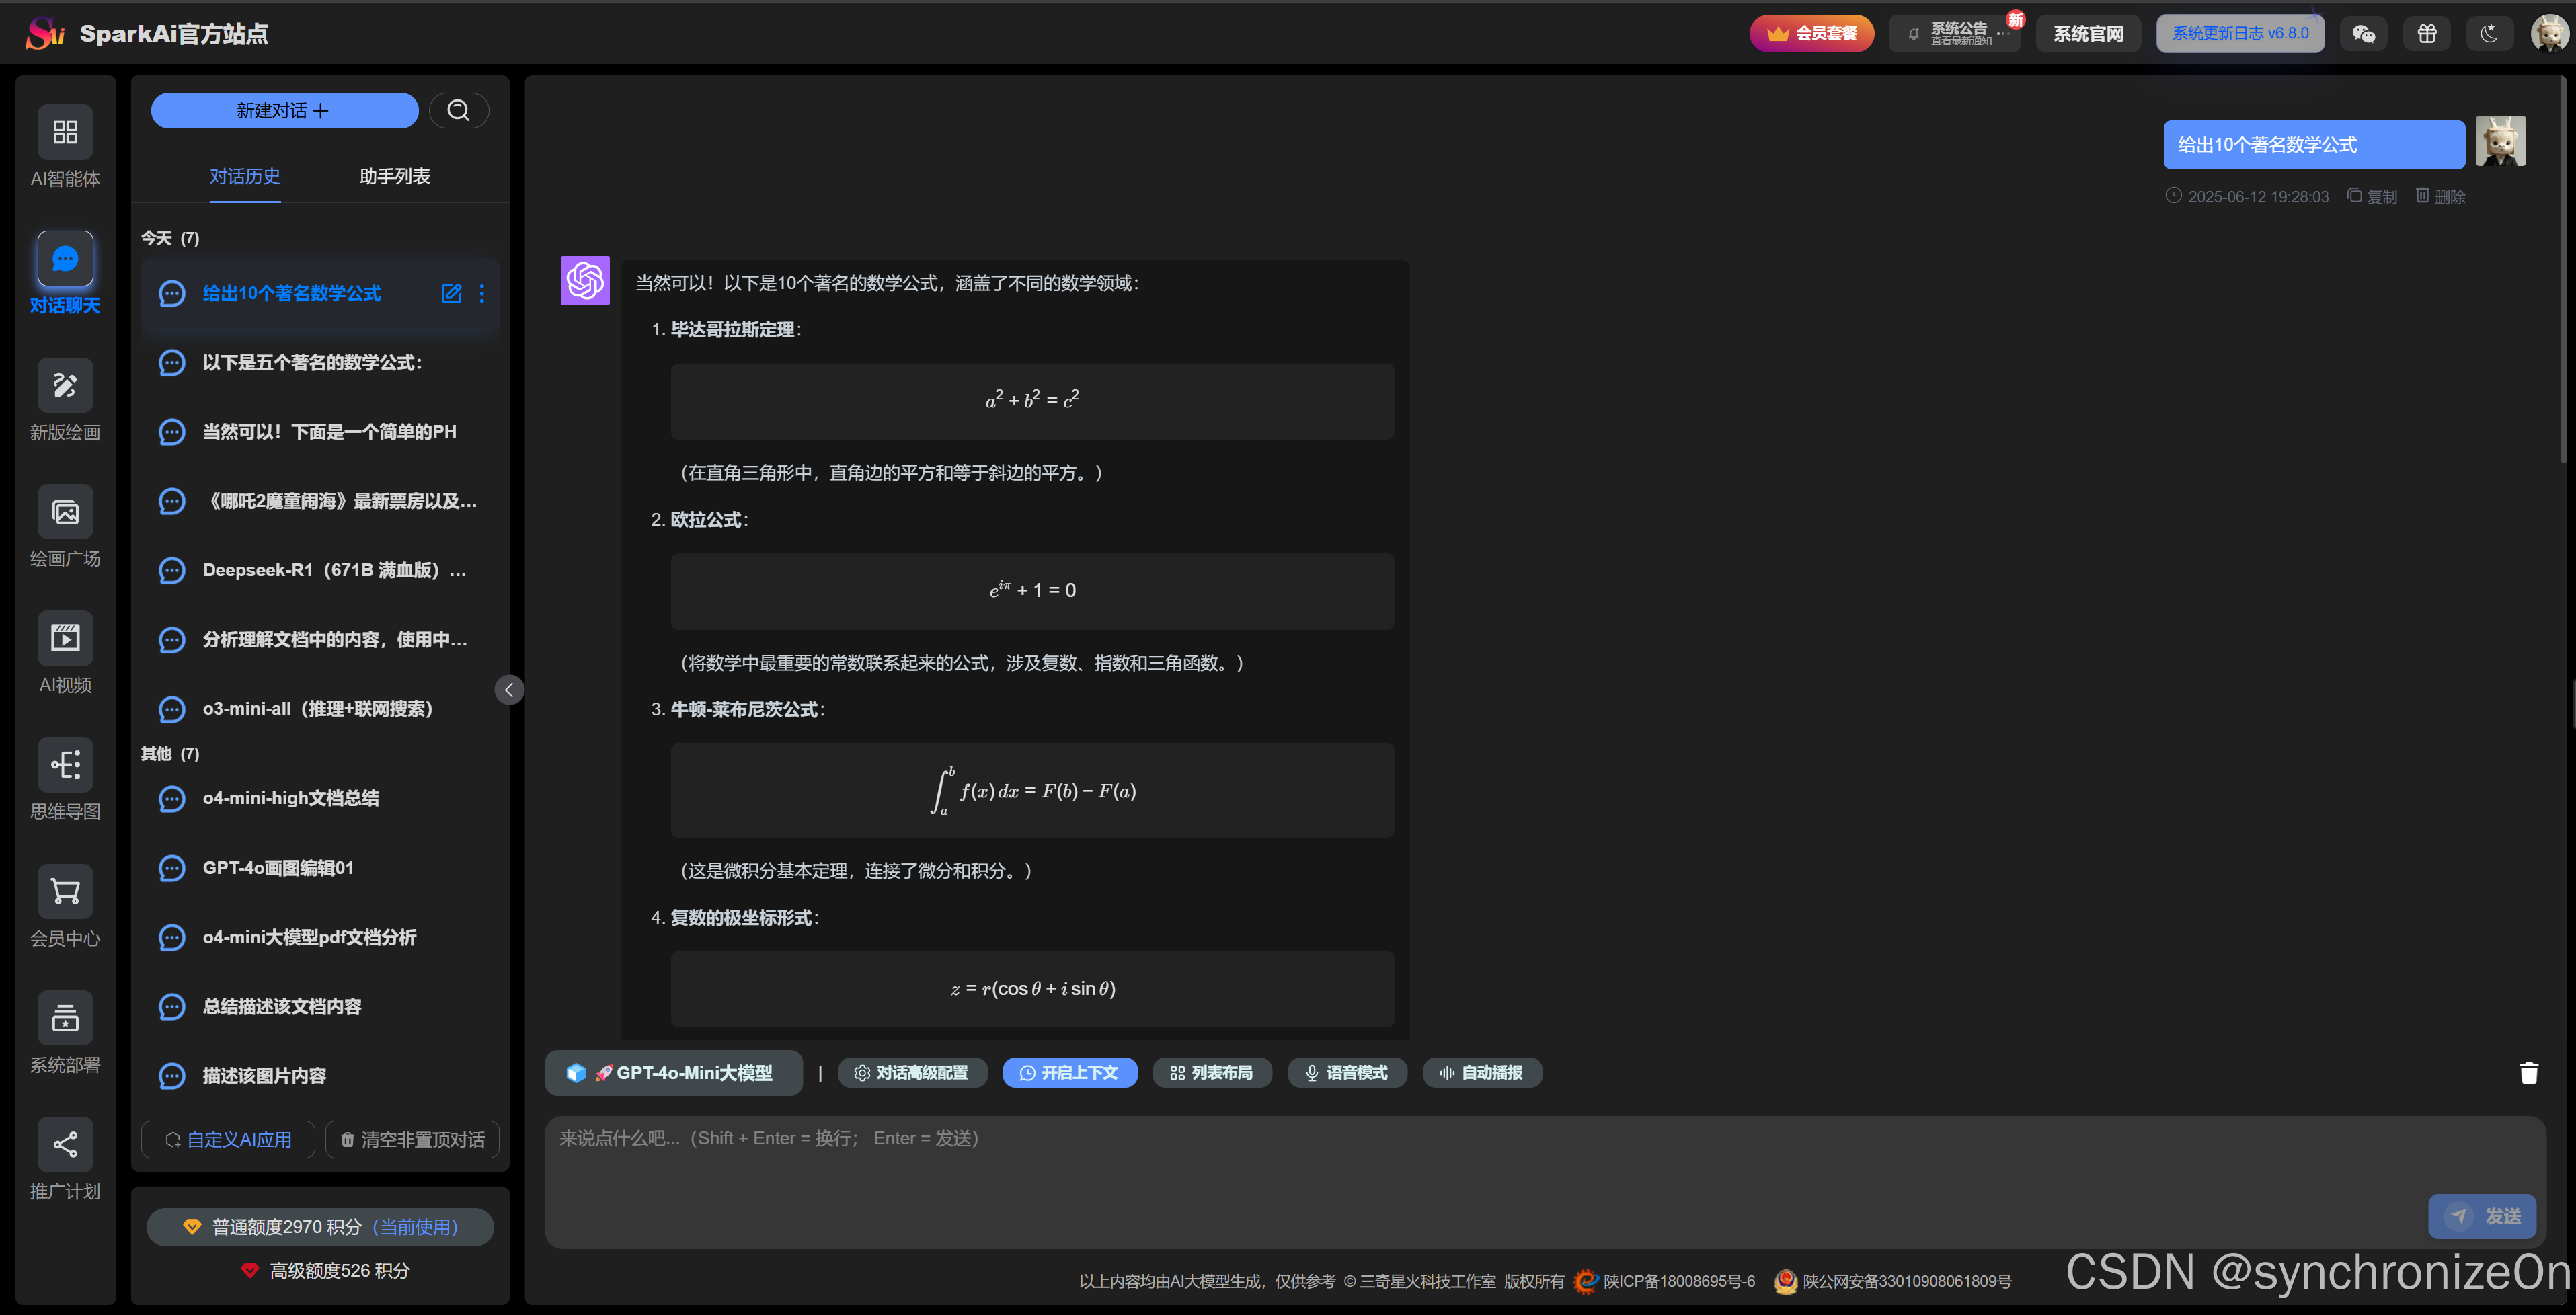Collapse the conversation sidebar arrow
Viewport: 2576px width, 1315px height.
coord(509,690)
